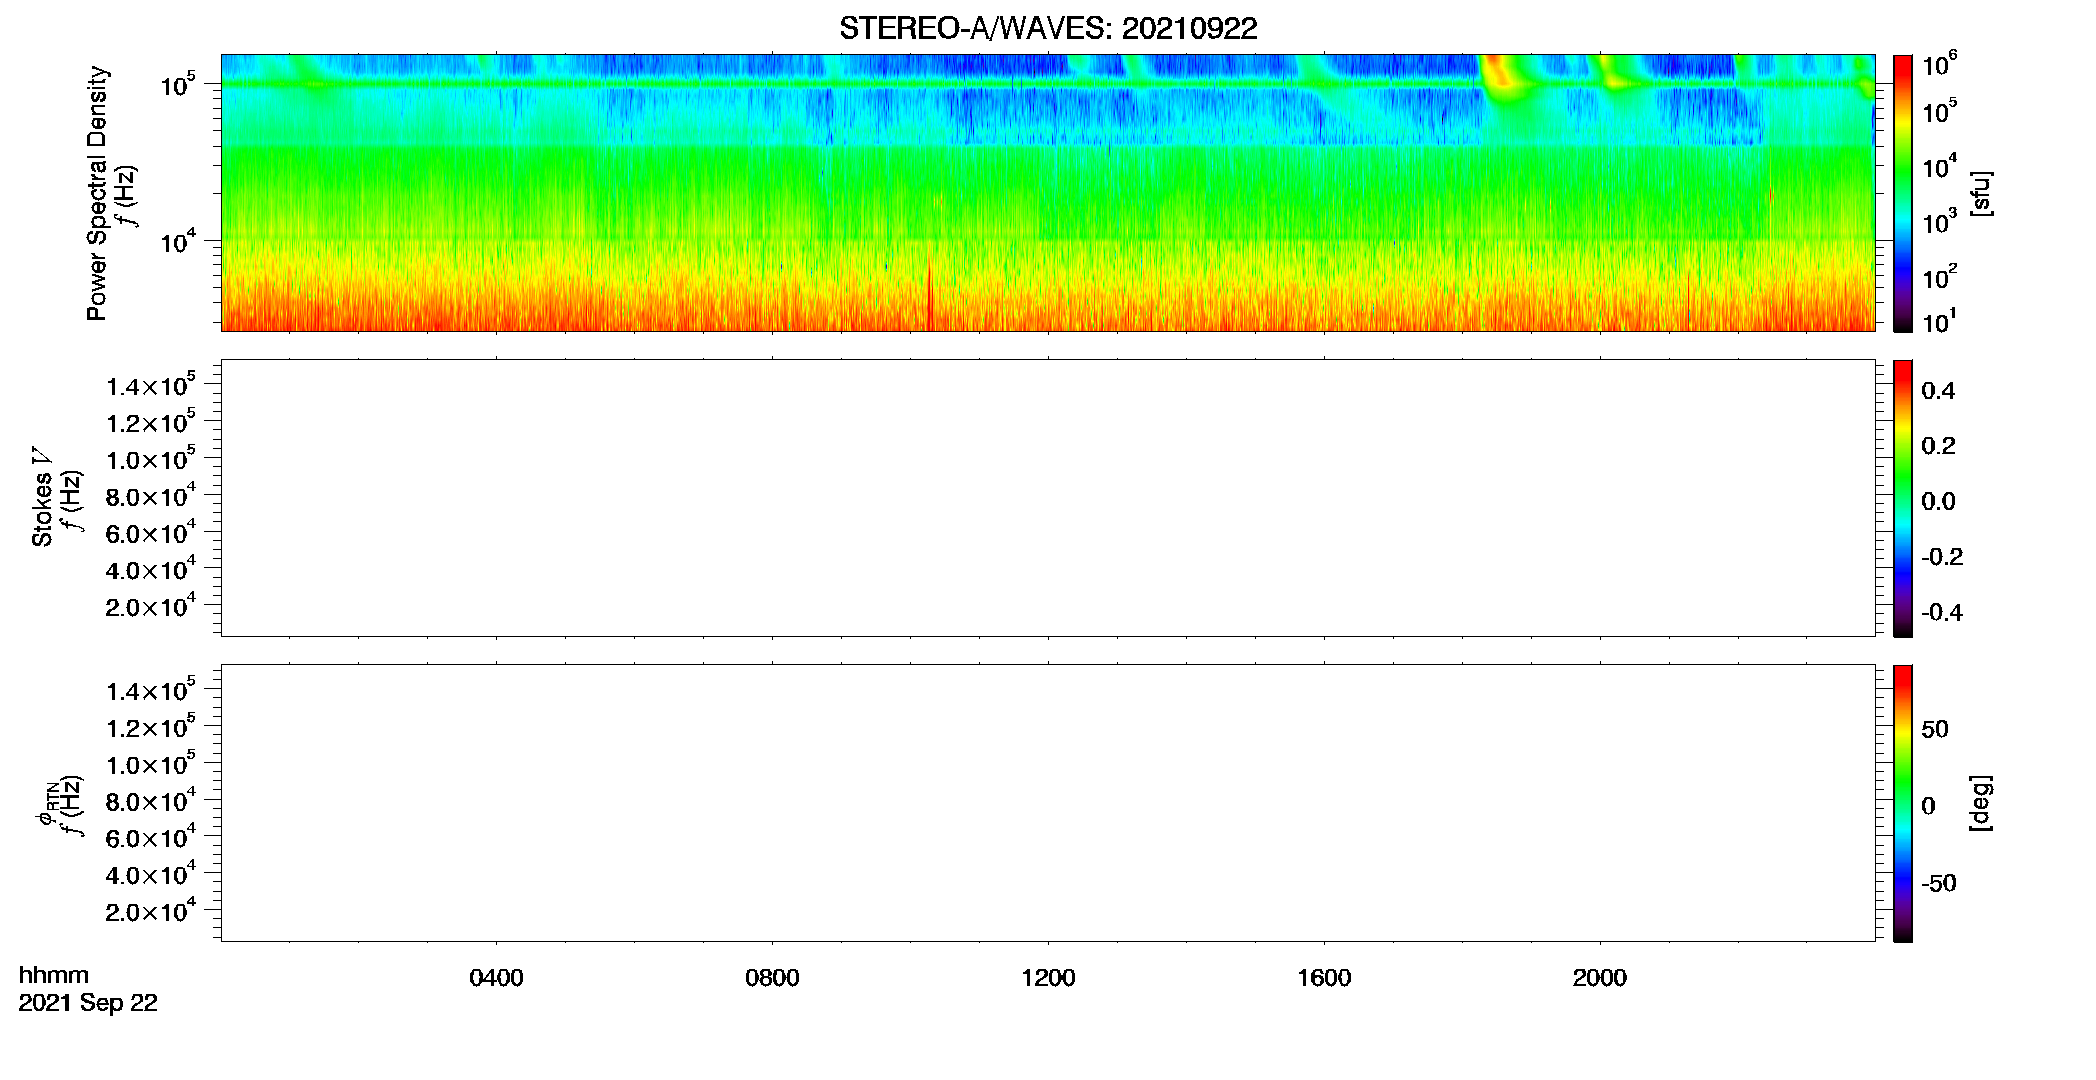
Task: Click the empty phi RTN panel
Action: pyautogui.click(x=1048, y=803)
